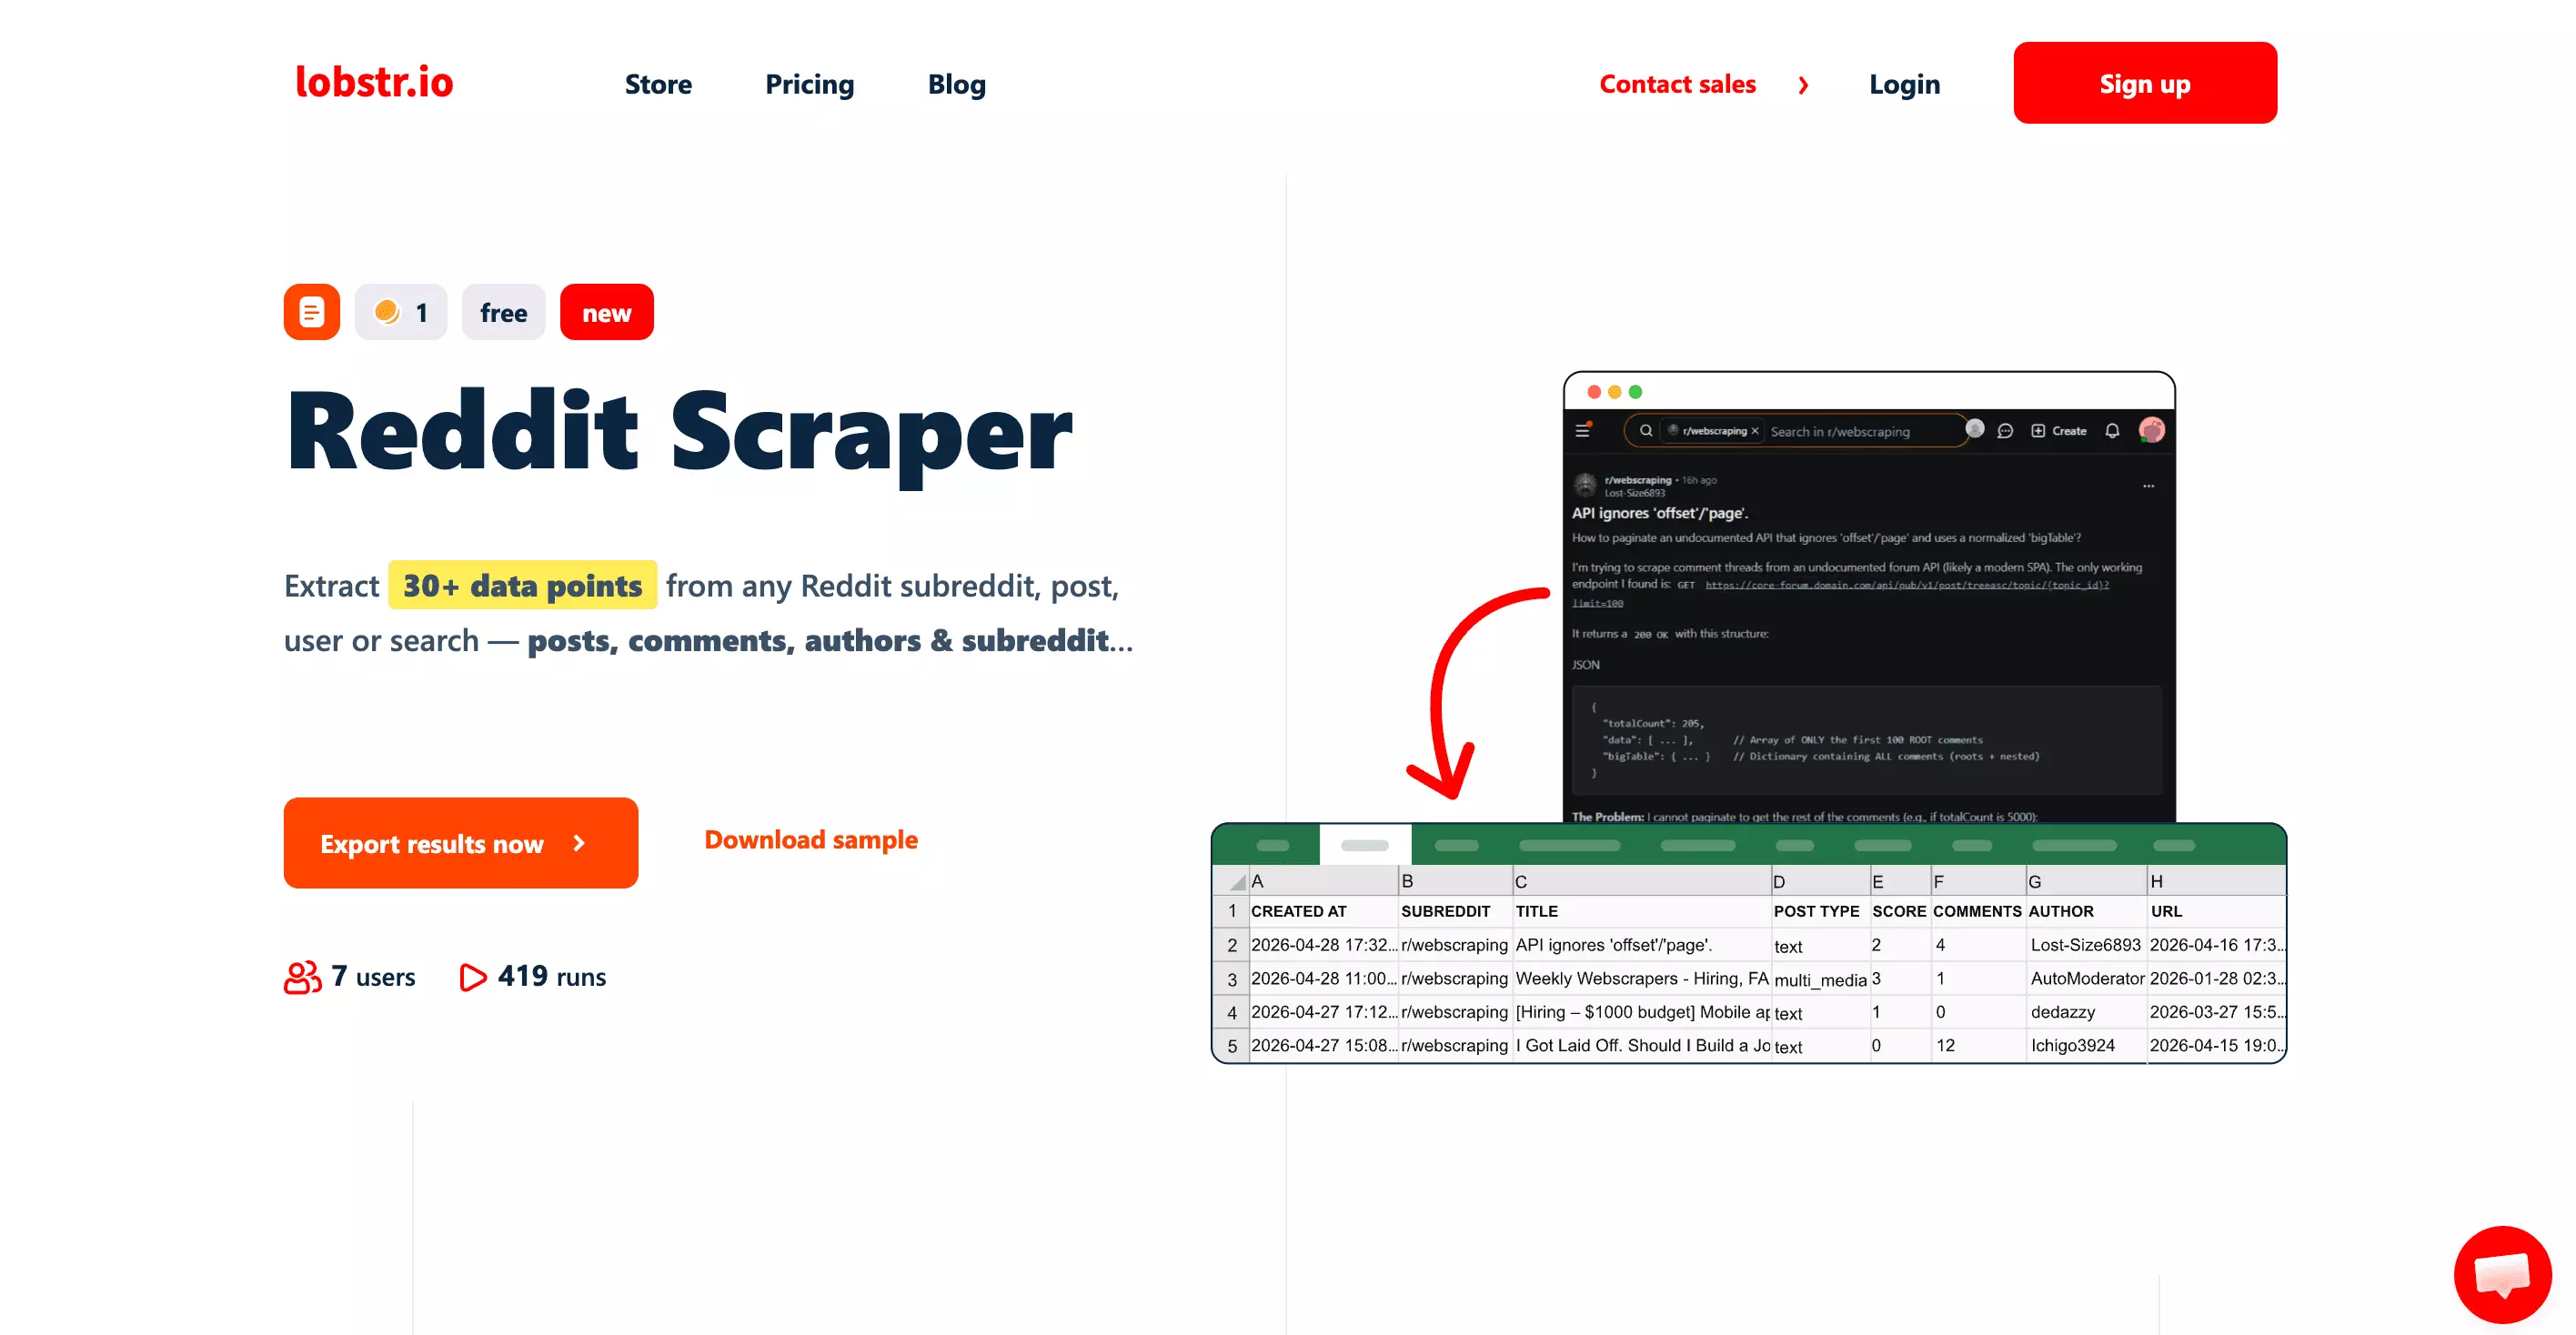
Task: Click the select-all corner of spreadsheet
Action: tap(1232, 881)
